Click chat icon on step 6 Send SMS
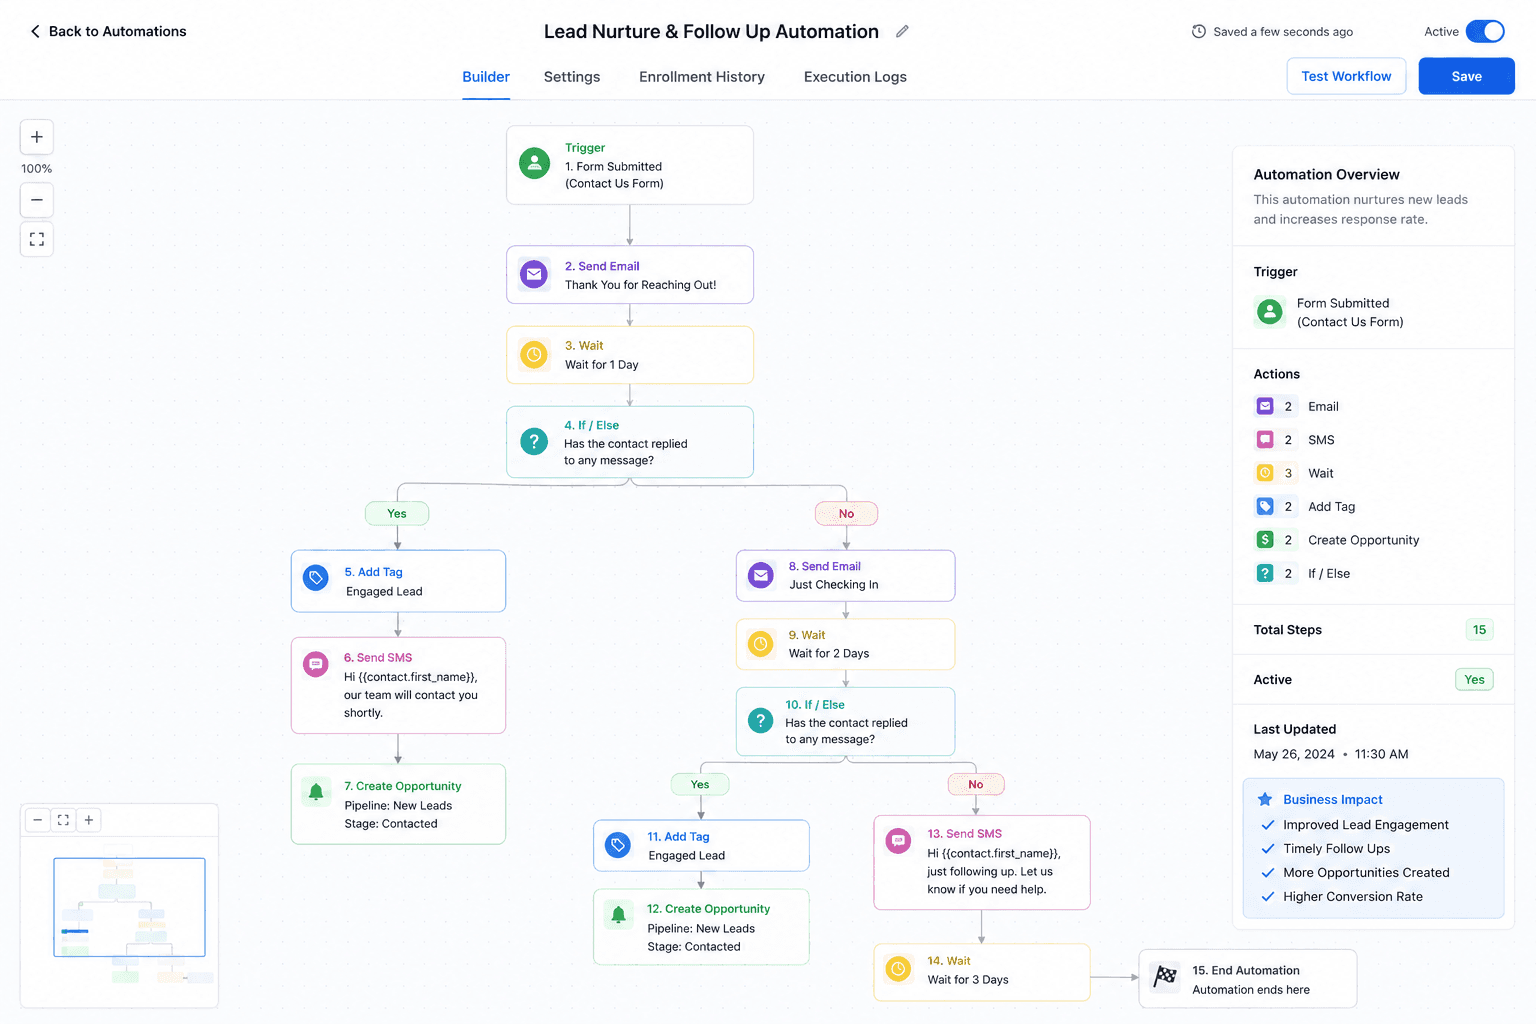This screenshot has width=1536, height=1024. point(316,664)
